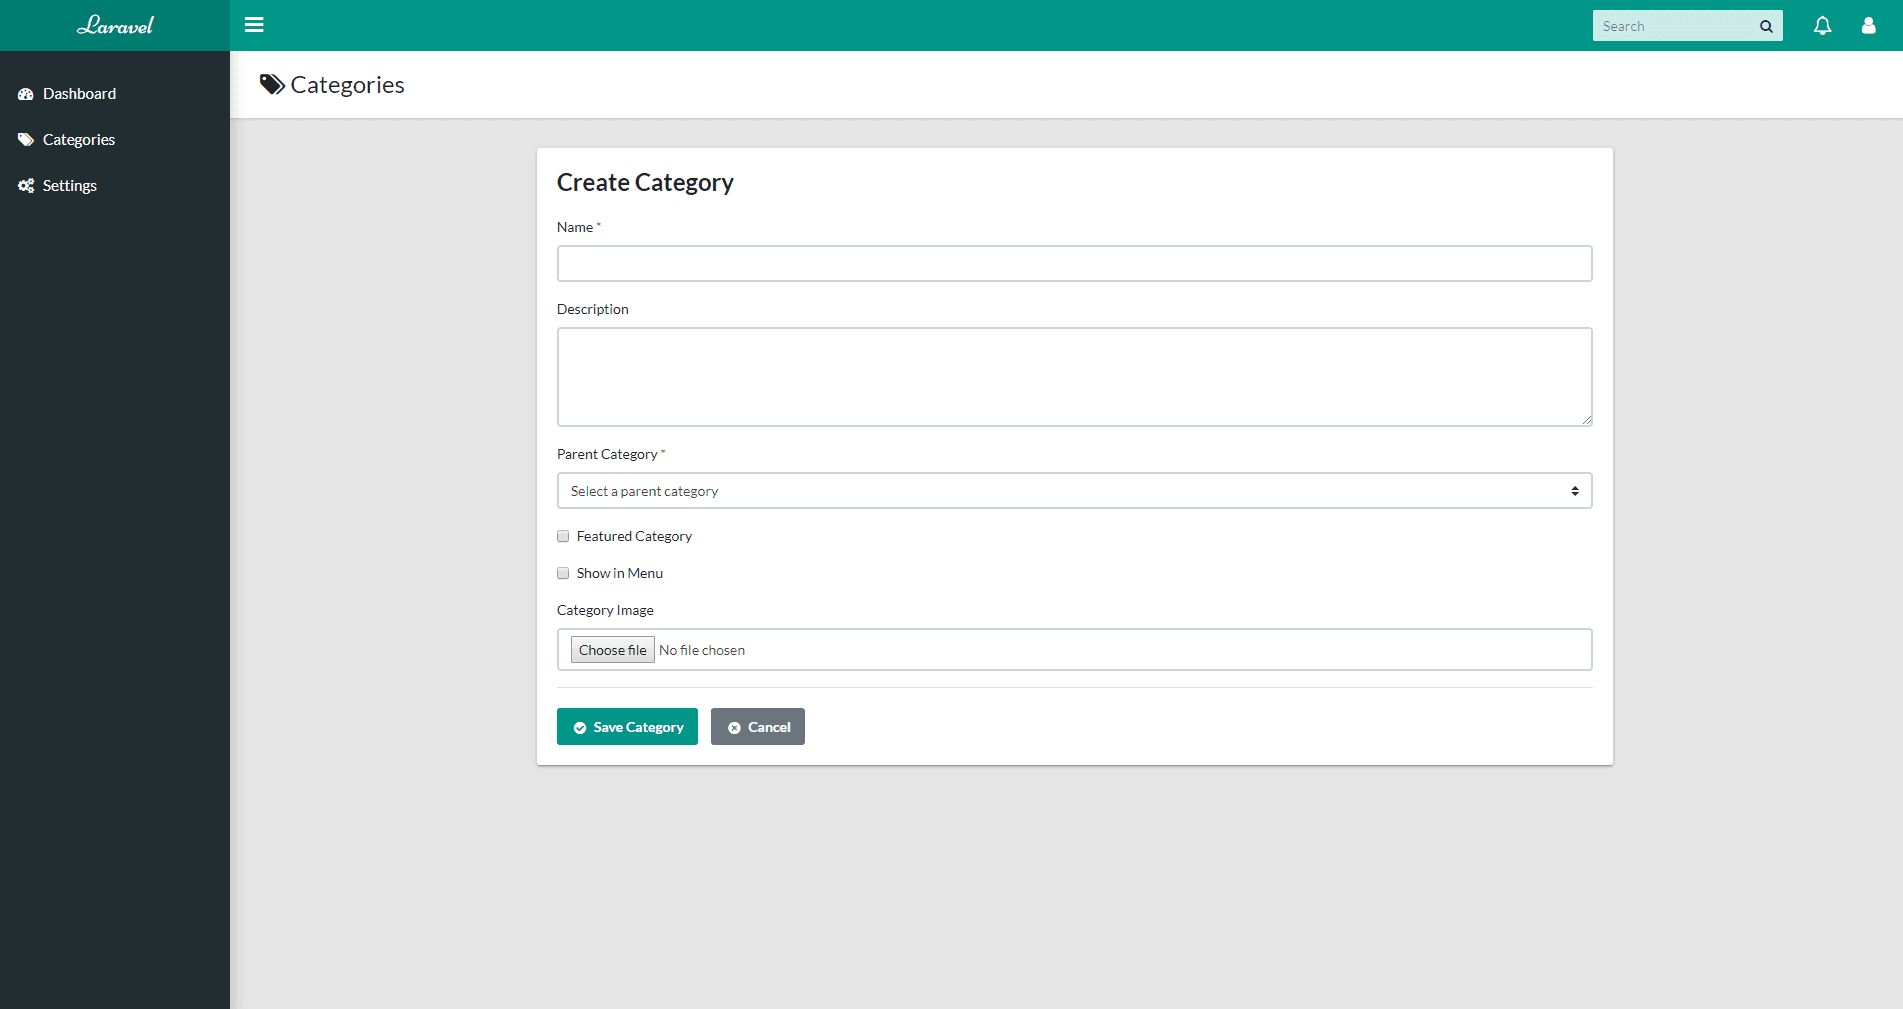Click the Settings gear icon in sidebar
This screenshot has height=1009, width=1903.
coord(25,185)
